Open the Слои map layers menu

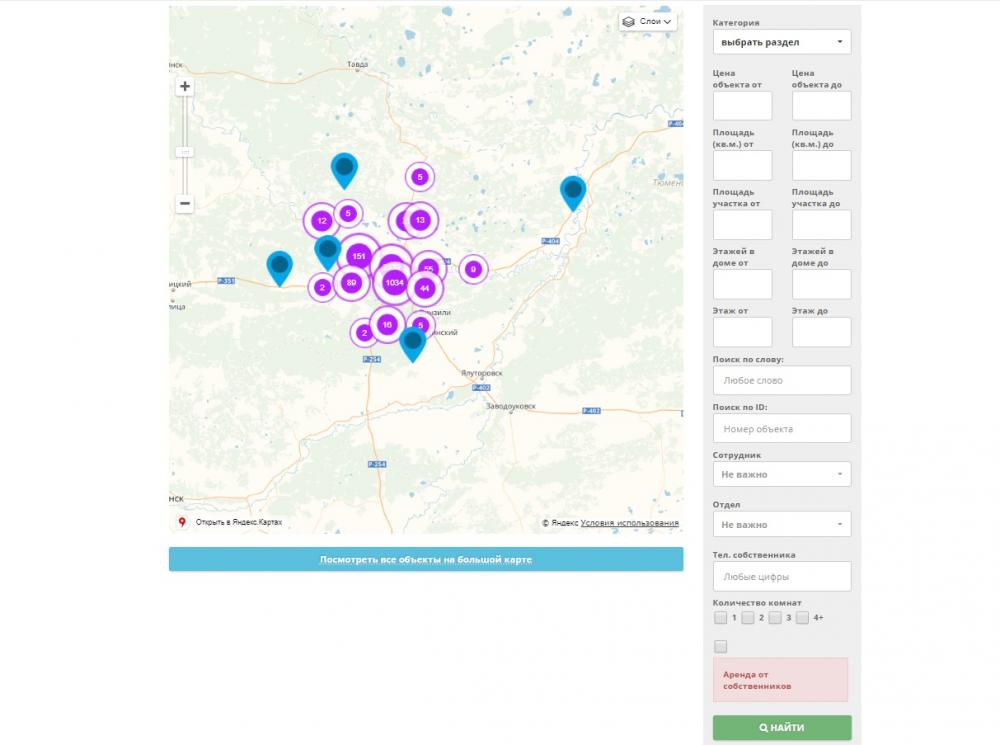click(647, 21)
